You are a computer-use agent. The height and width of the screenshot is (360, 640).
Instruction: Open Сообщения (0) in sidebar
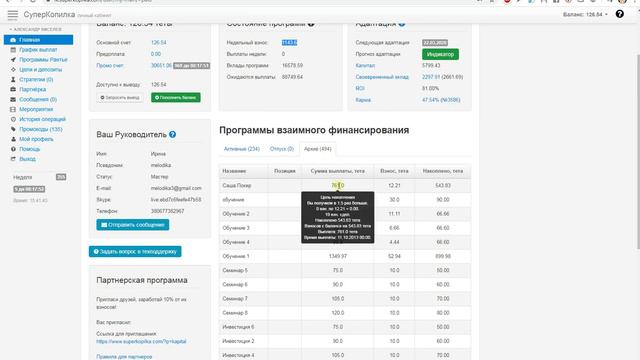click(38, 99)
